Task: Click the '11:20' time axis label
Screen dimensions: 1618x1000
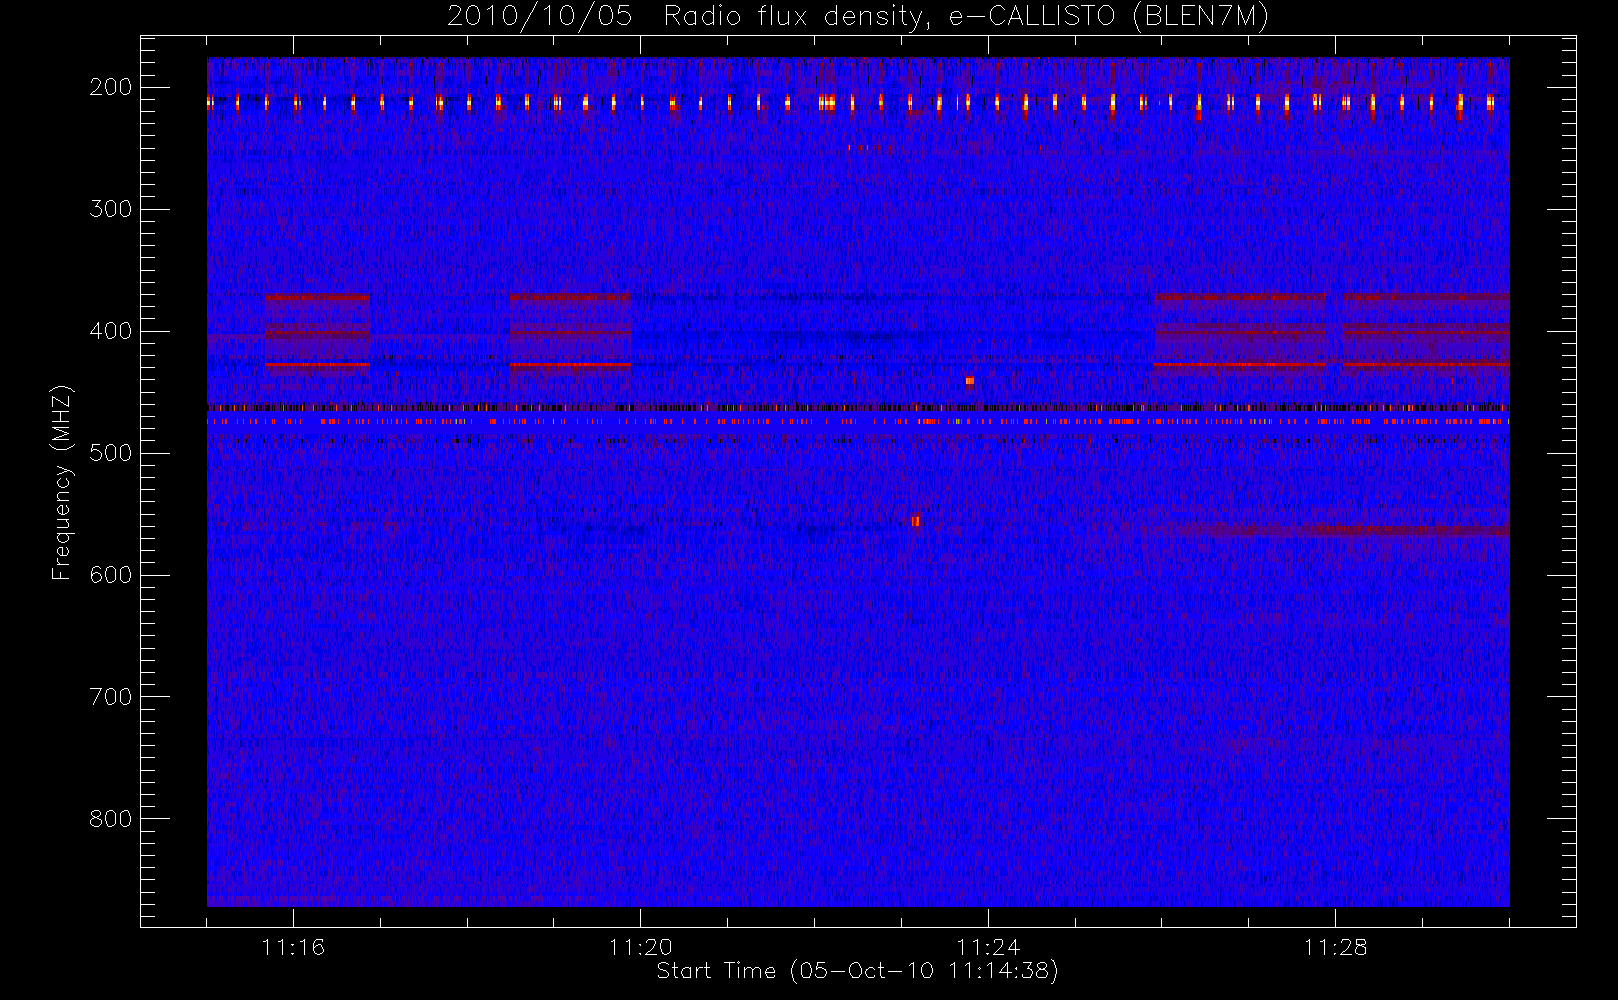Action: point(640,947)
